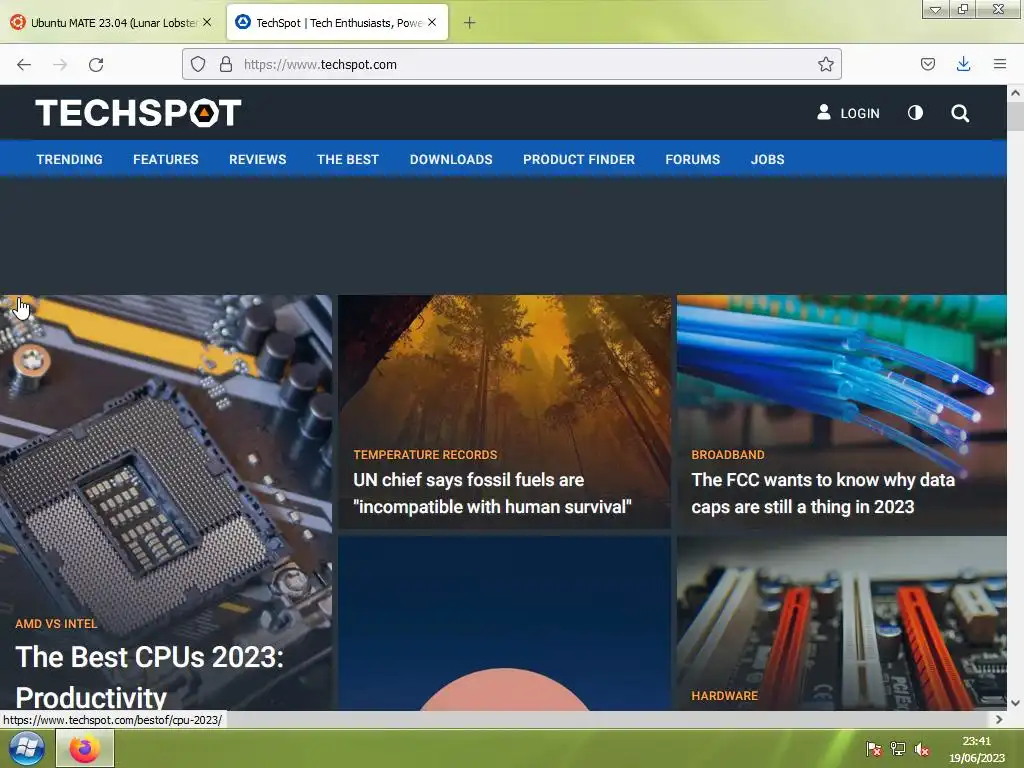Read the FCC data caps article
Image resolution: width=1024 pixels, height=768 pixels.
coord(823,493)
